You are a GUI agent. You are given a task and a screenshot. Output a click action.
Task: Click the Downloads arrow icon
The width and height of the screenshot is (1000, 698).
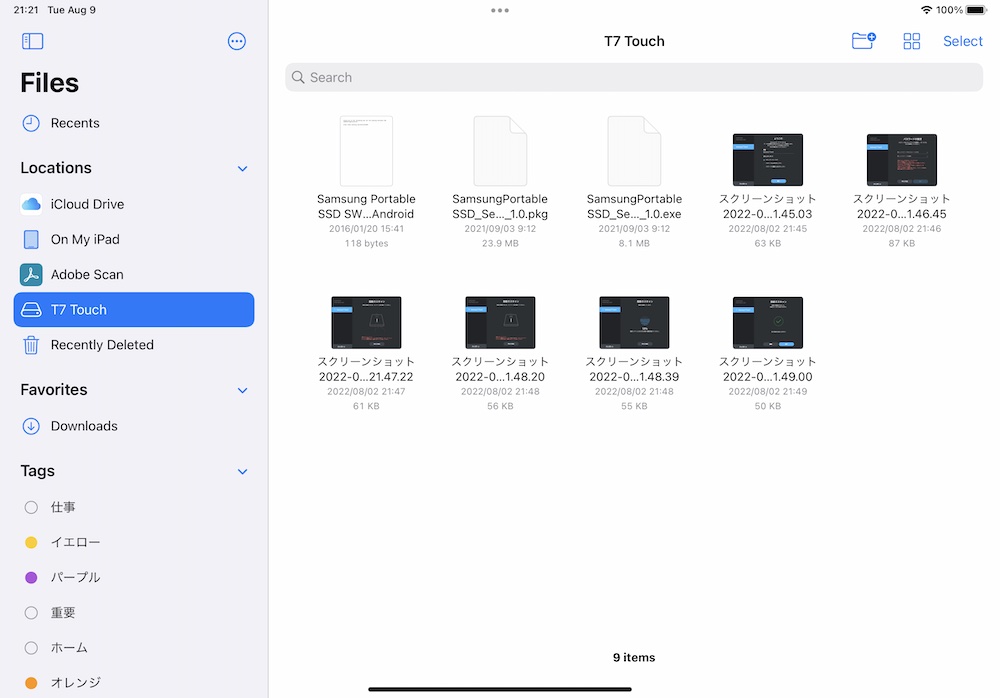(31, 426)
